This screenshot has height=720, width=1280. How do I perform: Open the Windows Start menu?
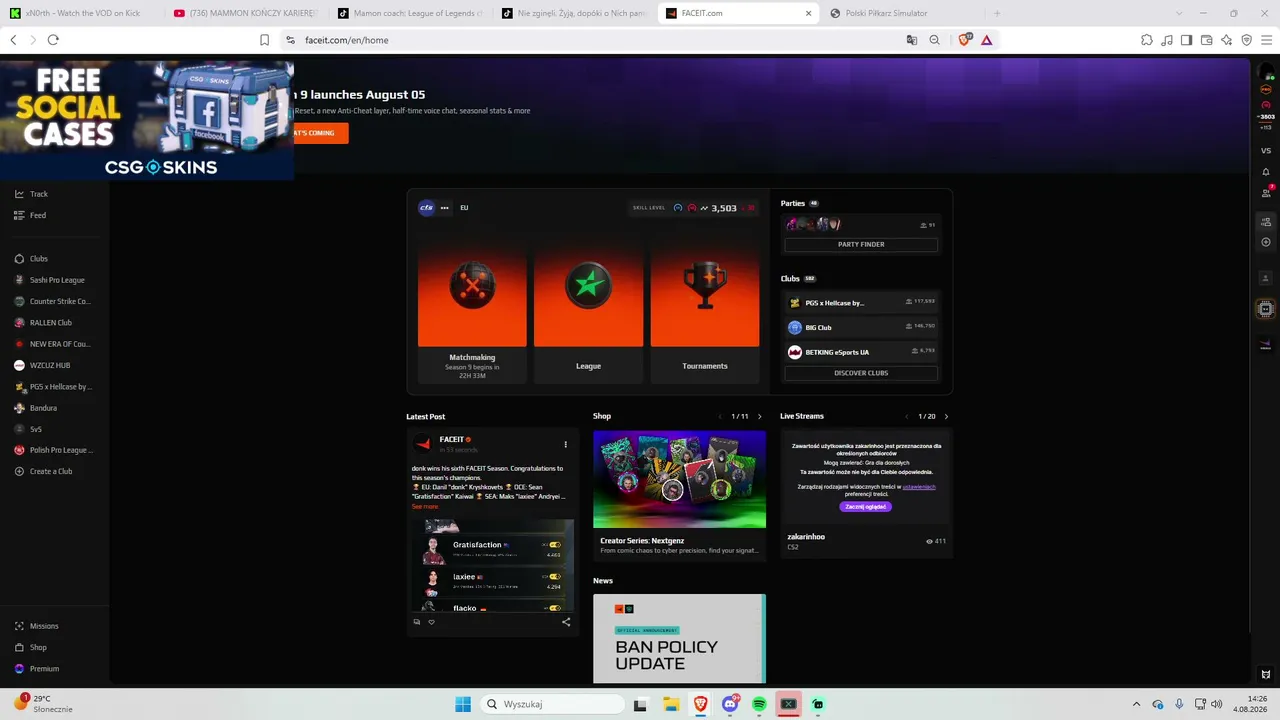(x=463, y=704)
